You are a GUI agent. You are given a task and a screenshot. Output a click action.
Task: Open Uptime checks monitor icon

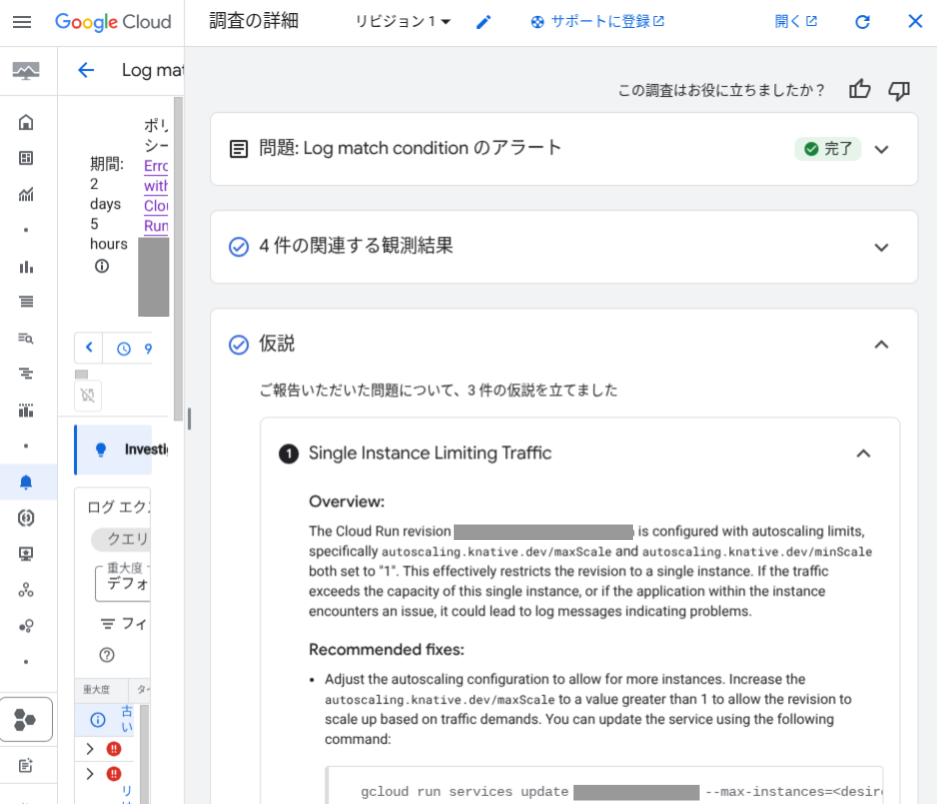click(26, 554)
